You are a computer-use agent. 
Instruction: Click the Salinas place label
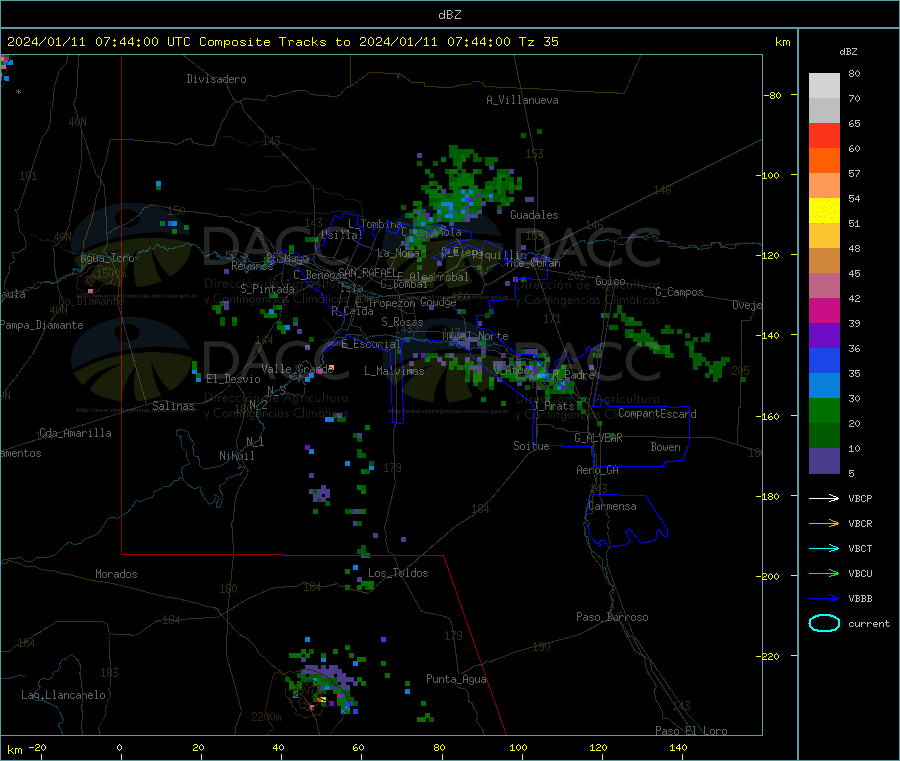point(173,406)
